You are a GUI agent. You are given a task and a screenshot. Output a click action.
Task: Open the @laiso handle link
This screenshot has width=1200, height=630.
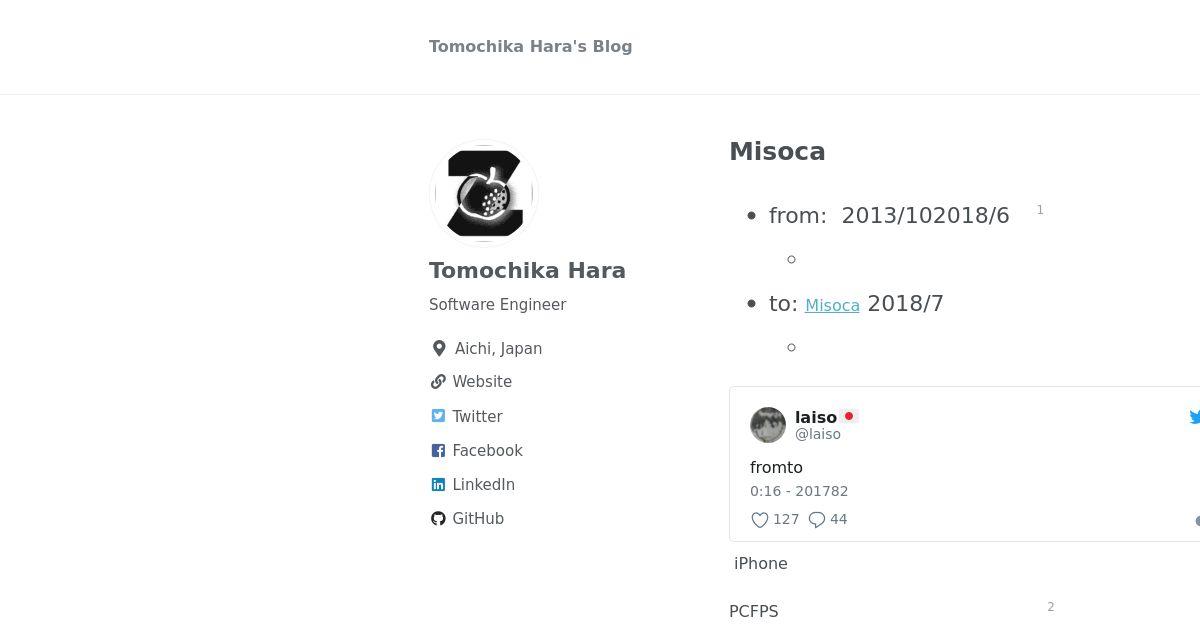point(818,435)
